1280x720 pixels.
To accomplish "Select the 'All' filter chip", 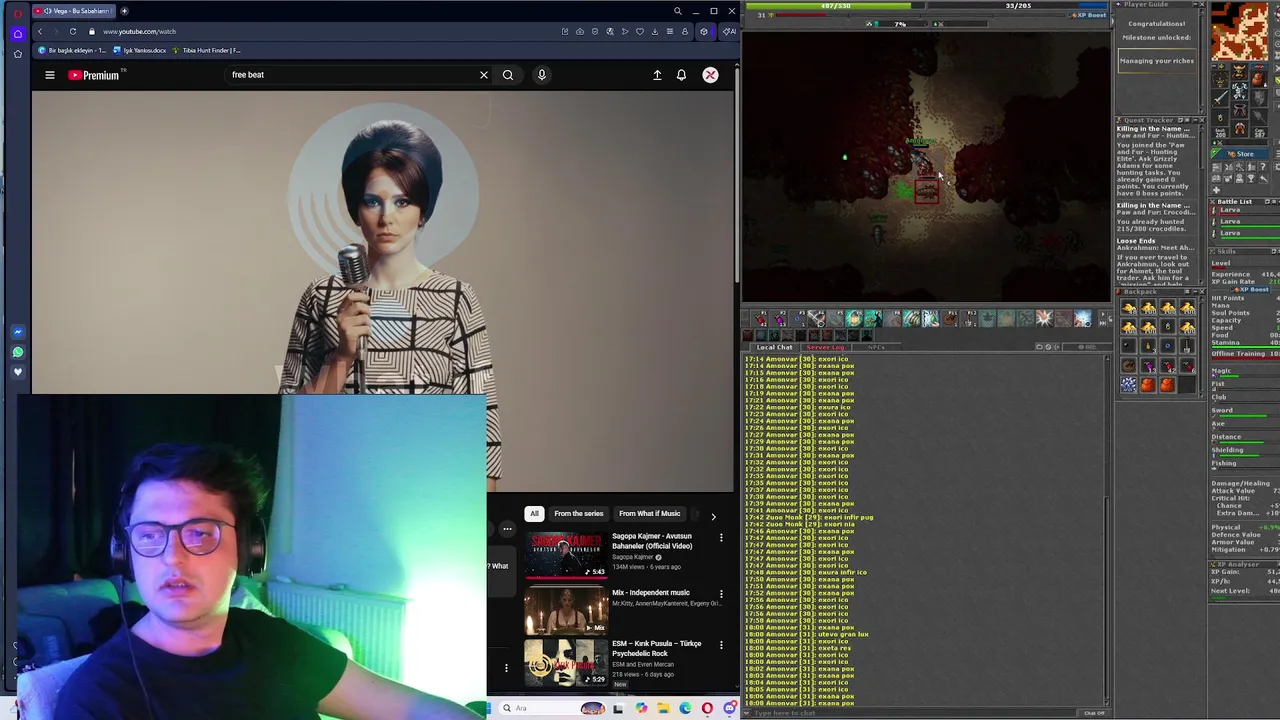I will tap(534, 514).
